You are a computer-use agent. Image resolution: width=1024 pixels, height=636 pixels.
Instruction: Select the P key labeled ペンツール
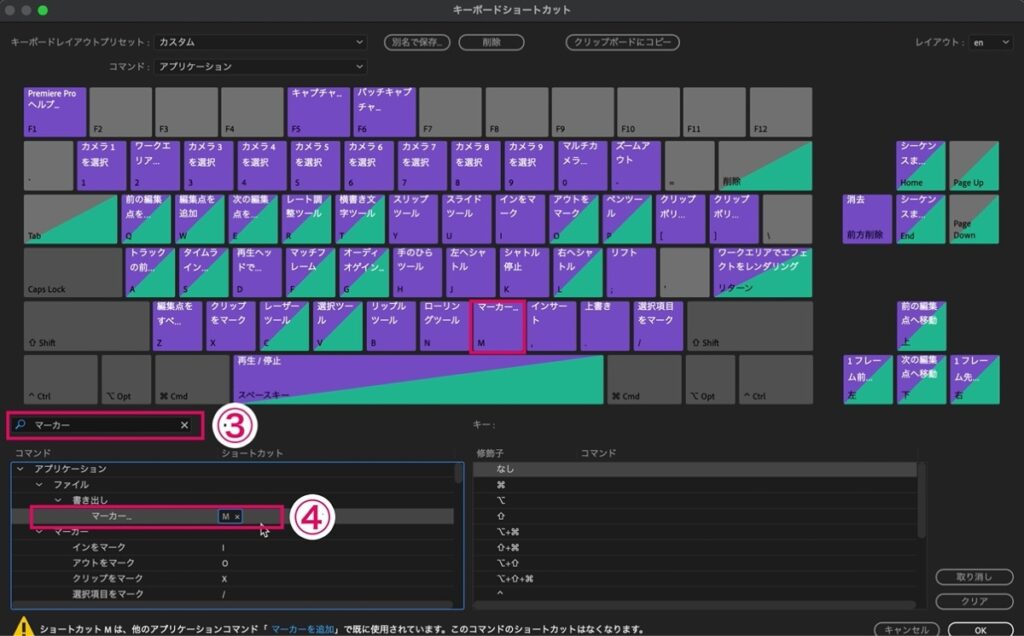tap(627, 219)
